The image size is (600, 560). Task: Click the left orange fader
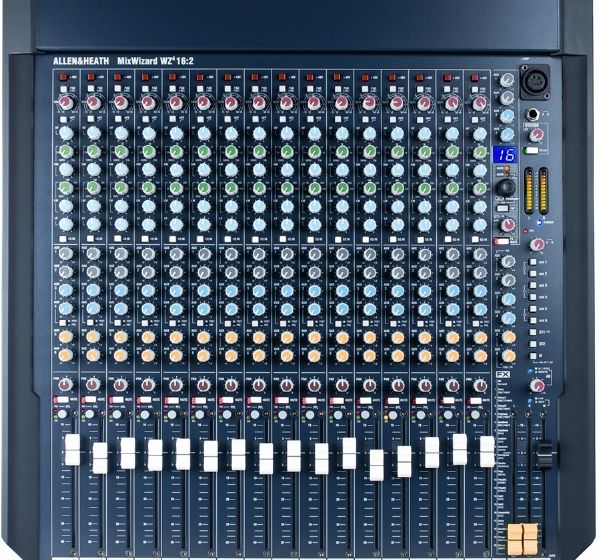pyautogui.click(x=515, y=539)
